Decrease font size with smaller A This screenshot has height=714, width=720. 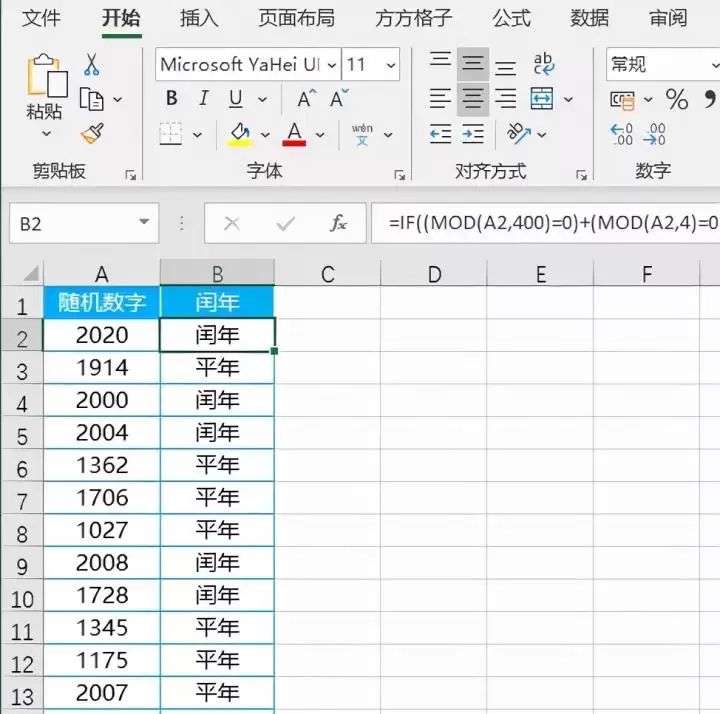tap(339, 98)
